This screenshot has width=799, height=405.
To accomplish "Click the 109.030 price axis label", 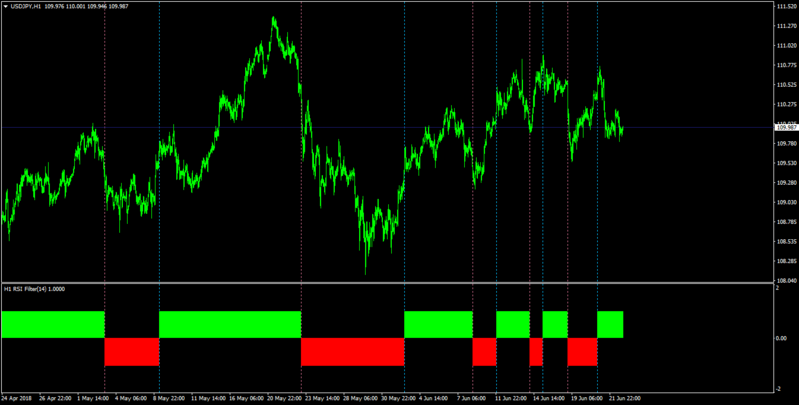I will pos(786,202).
